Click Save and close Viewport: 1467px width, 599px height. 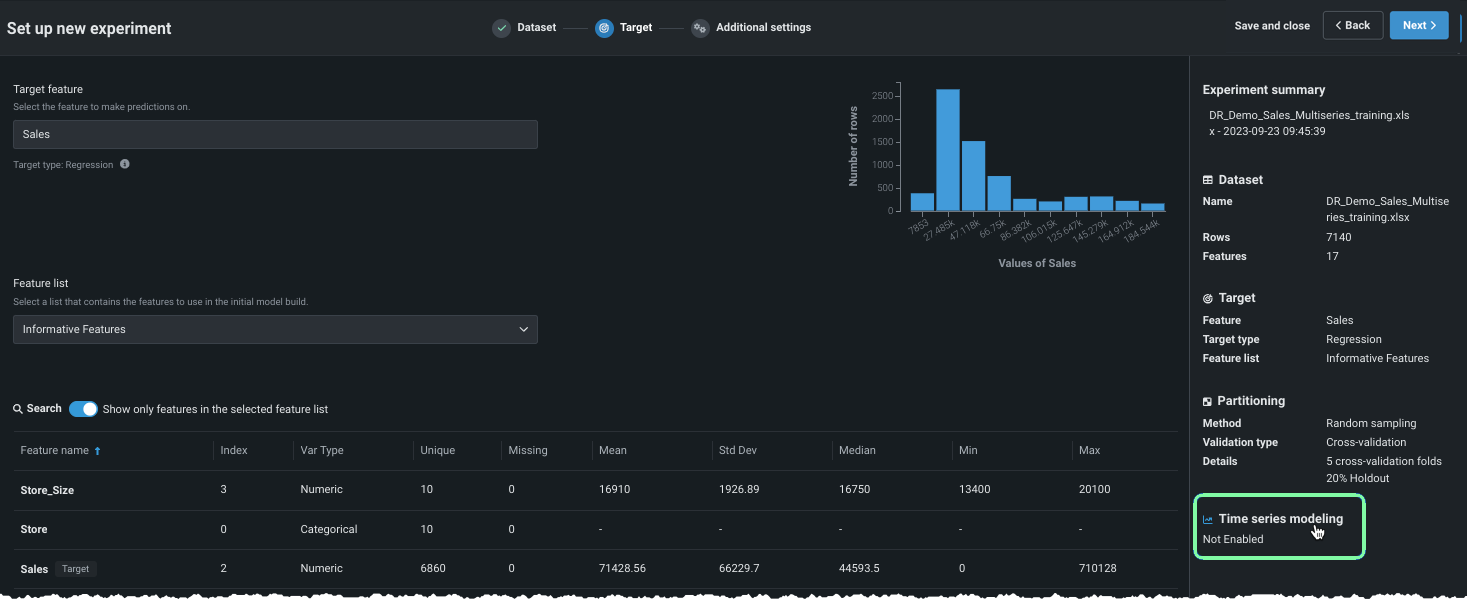pyautogui.click(x=1272, y=26)
